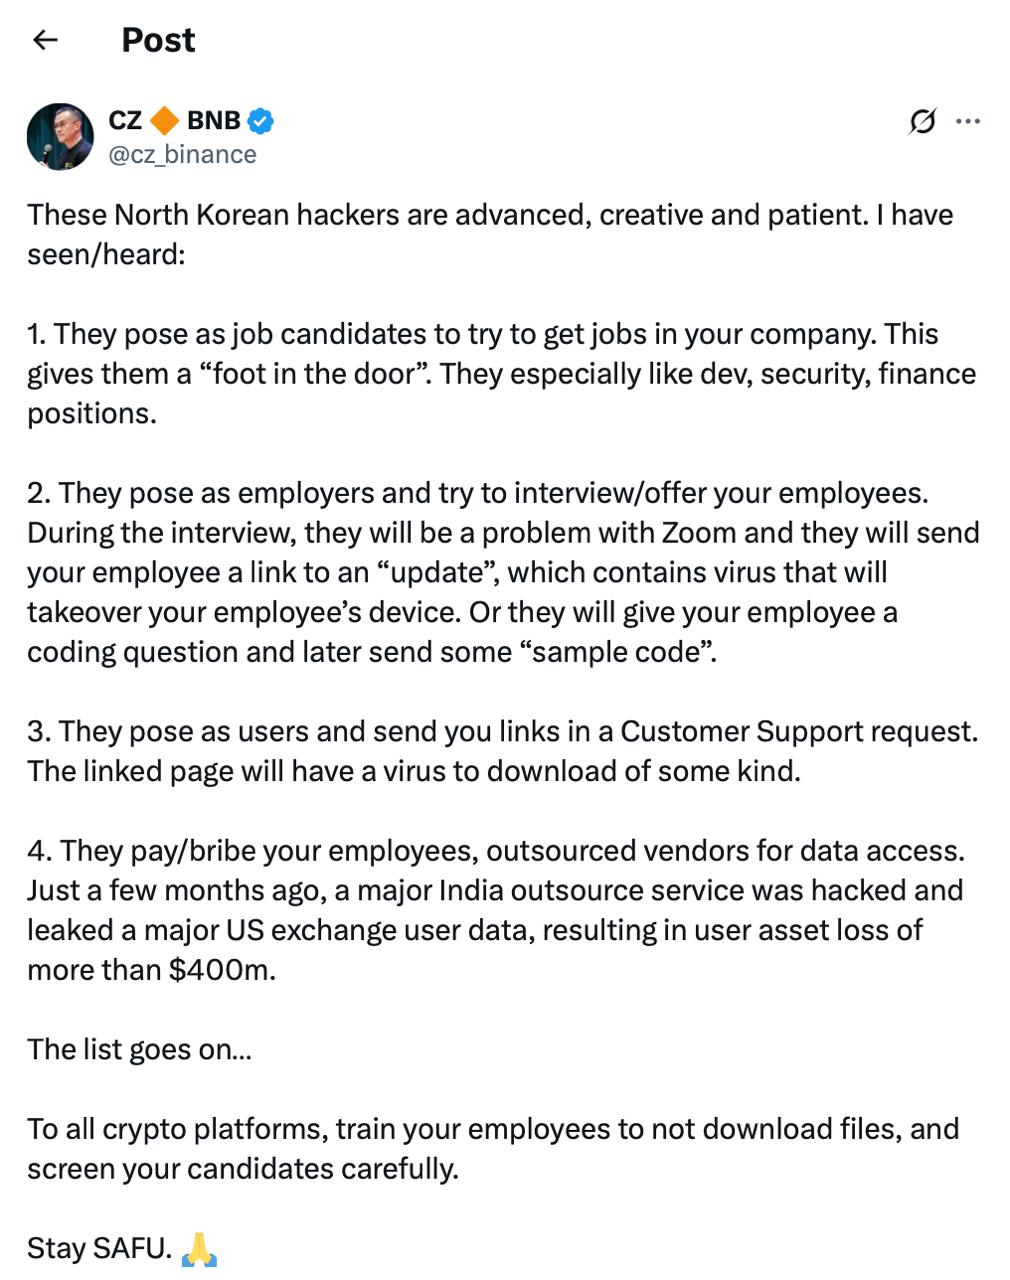
Task: Click the Post page heading
Action: (158, 40)
